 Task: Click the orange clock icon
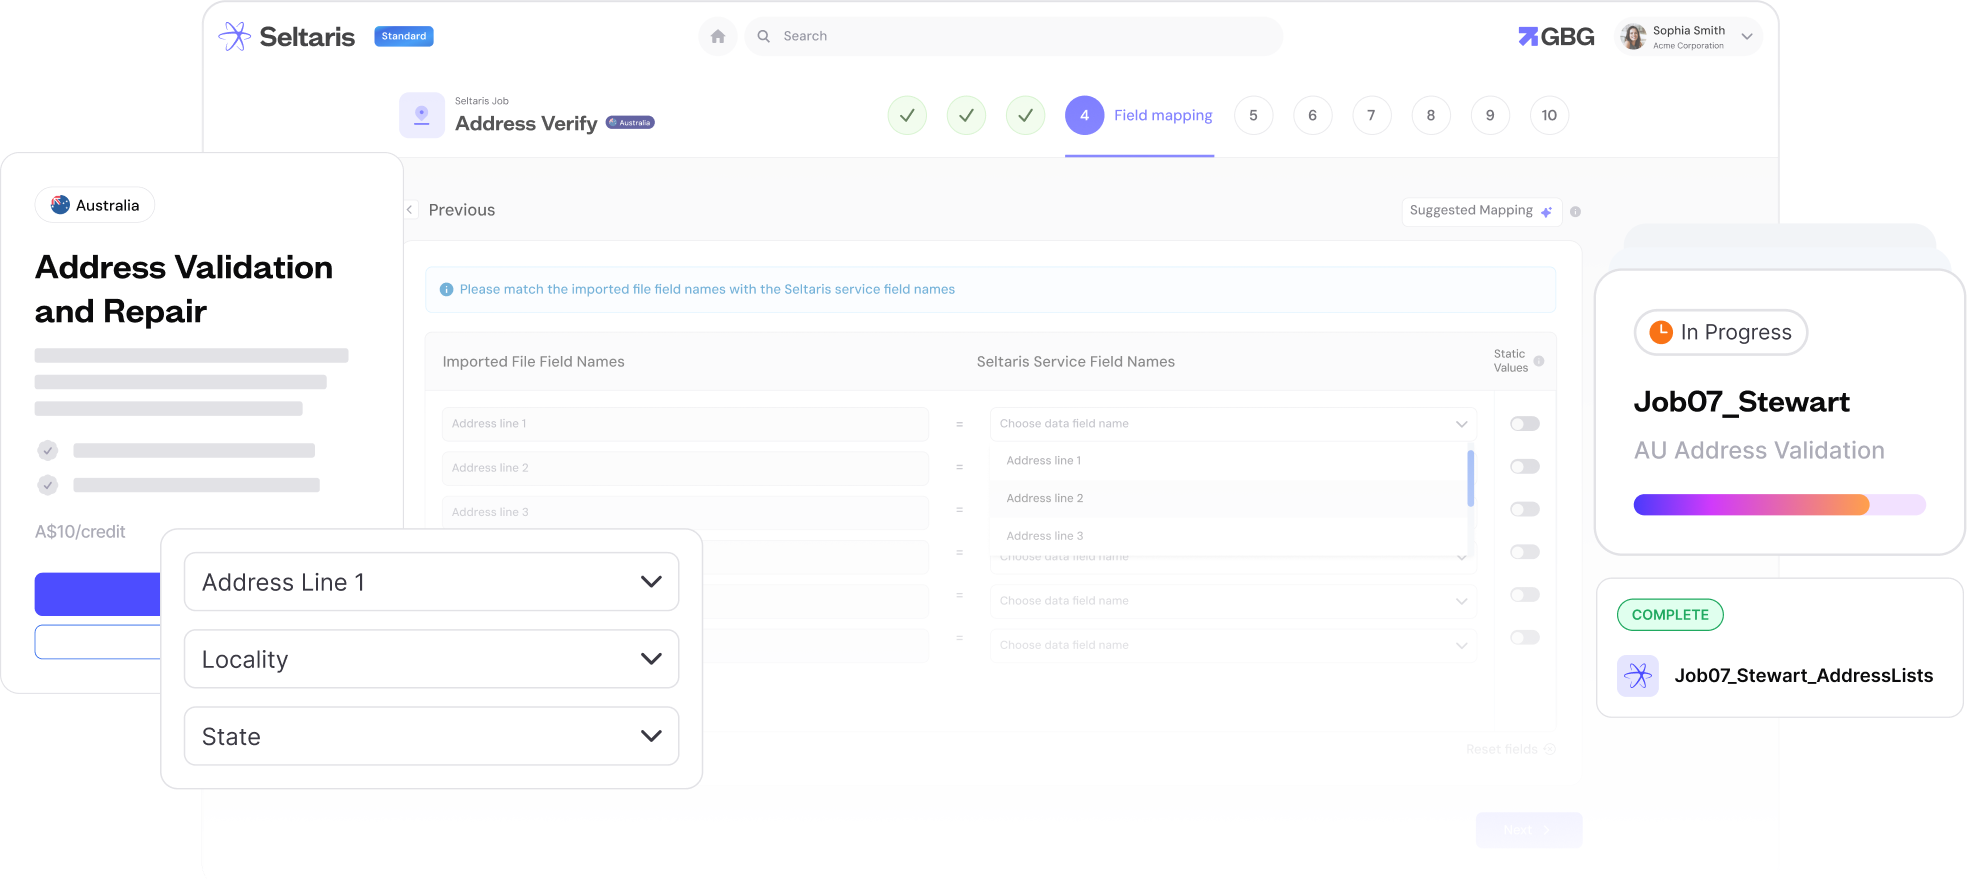pos(1661,332)
